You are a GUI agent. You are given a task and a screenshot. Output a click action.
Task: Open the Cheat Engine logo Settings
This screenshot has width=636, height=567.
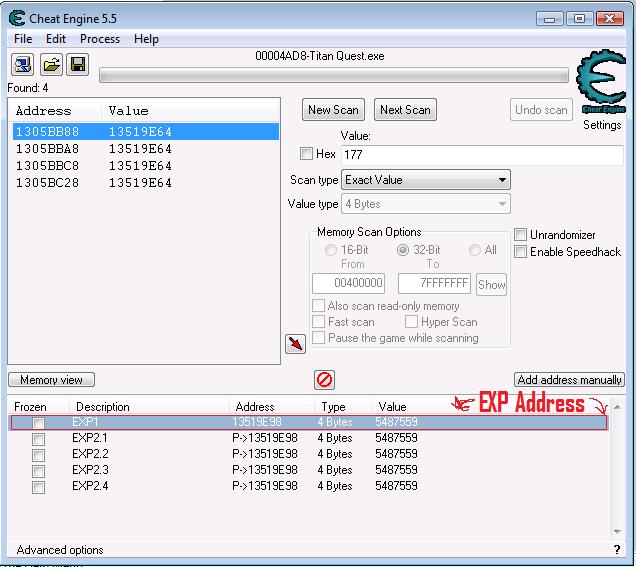coord(601,81)
